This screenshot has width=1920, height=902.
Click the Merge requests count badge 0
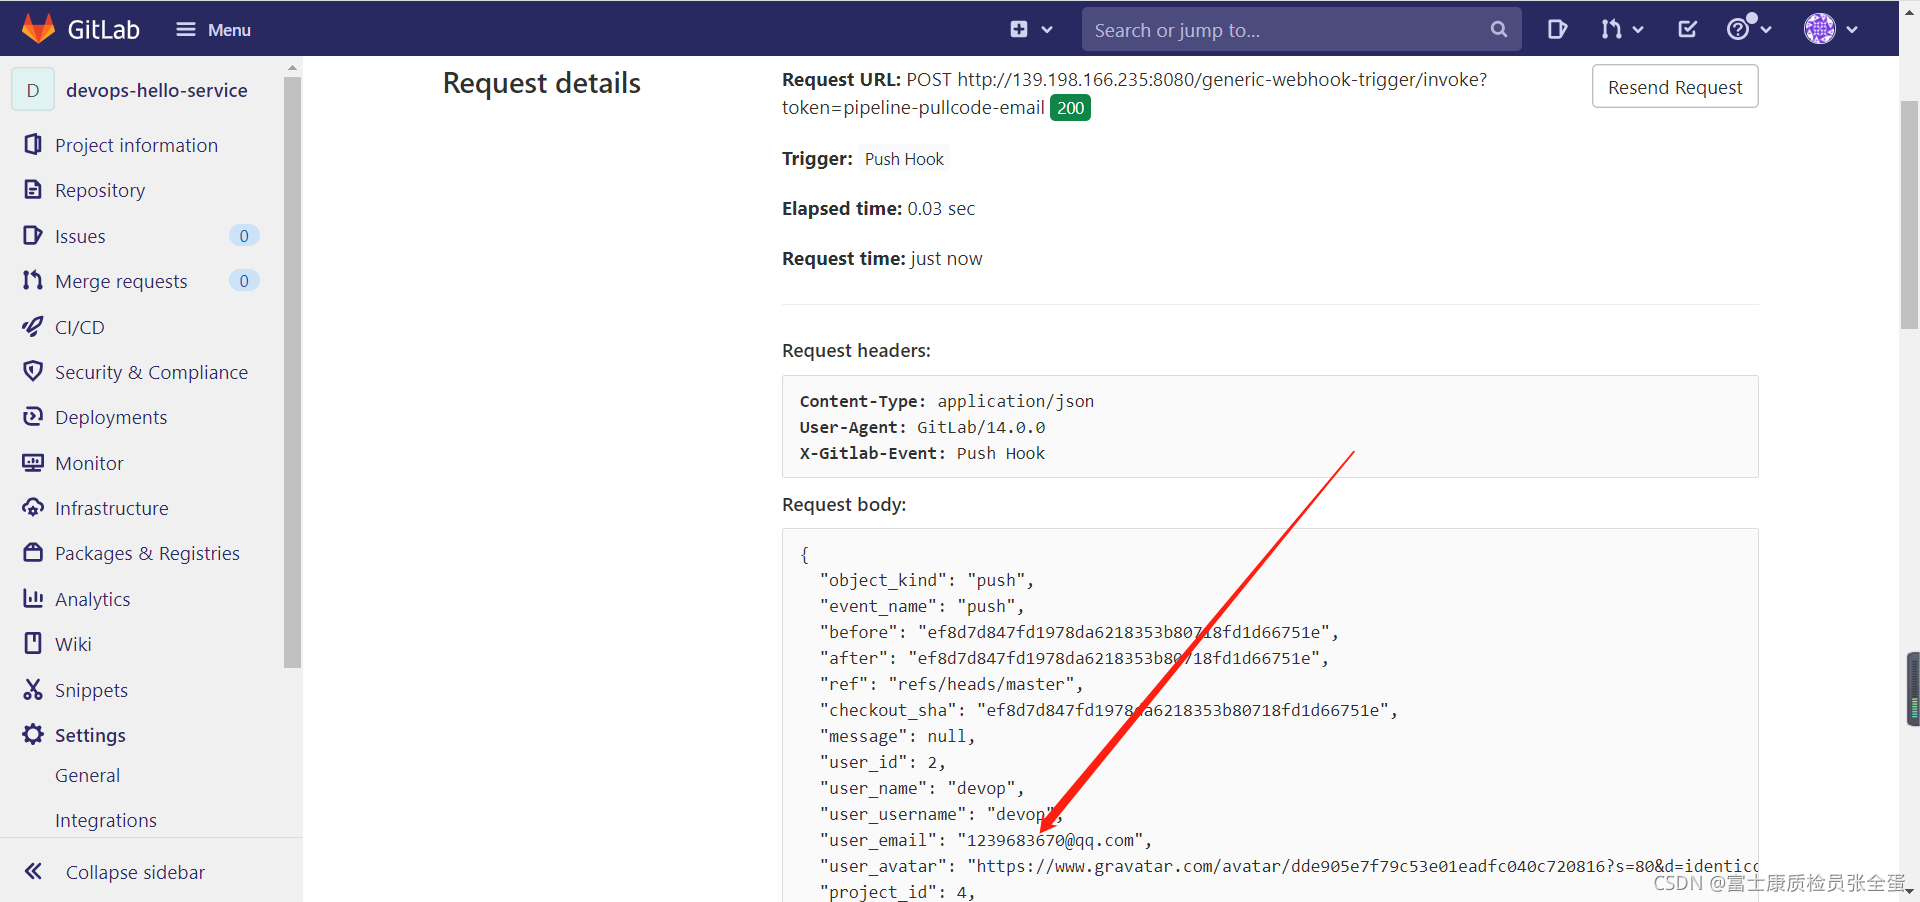click(244, 281)
